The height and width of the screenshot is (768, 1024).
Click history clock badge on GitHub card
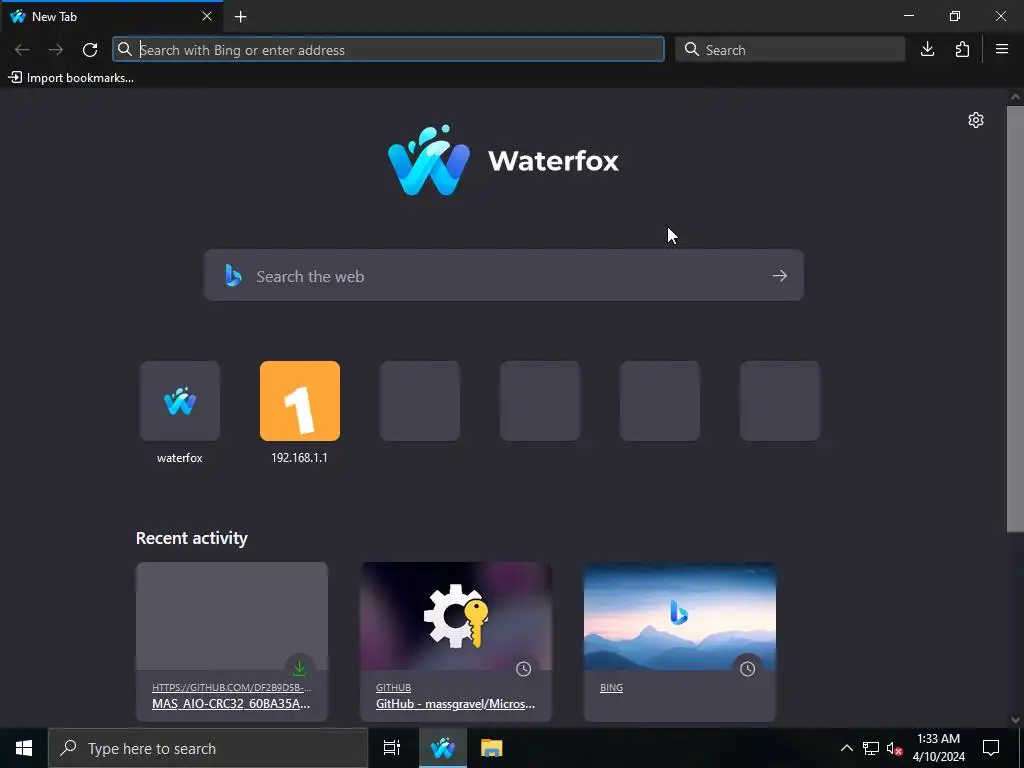coord(523,669)
